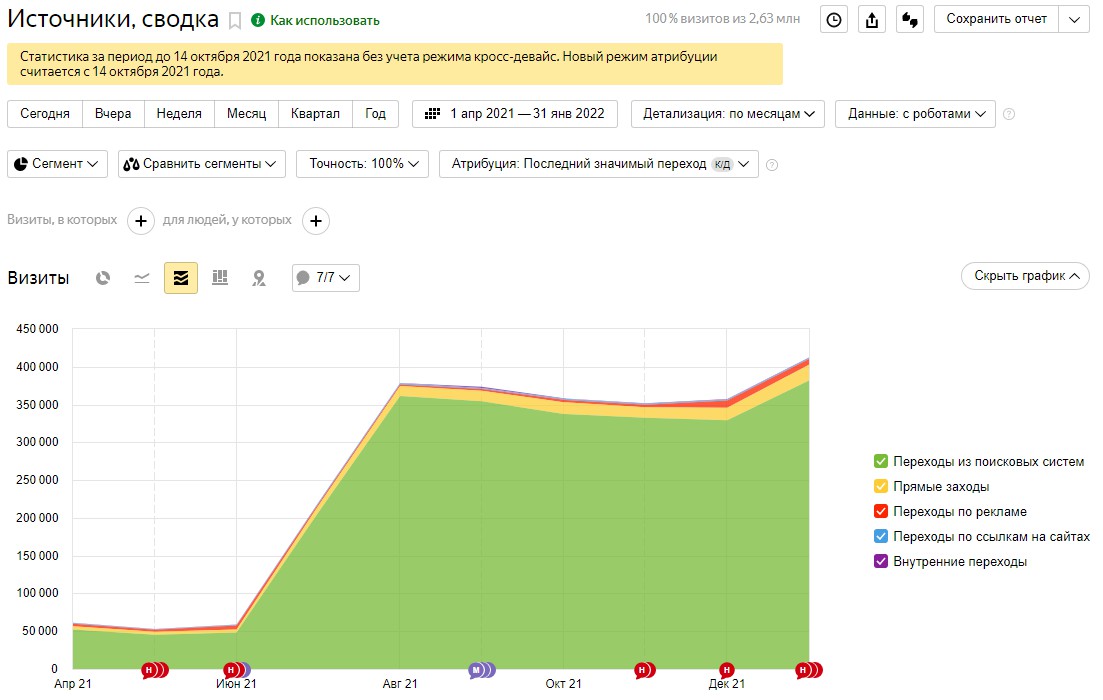This screenshot has width=1103, height=700.
Task: Open the date range picker 1 апр 2021 — 31 янв 2022
Action: coord(515,114)
